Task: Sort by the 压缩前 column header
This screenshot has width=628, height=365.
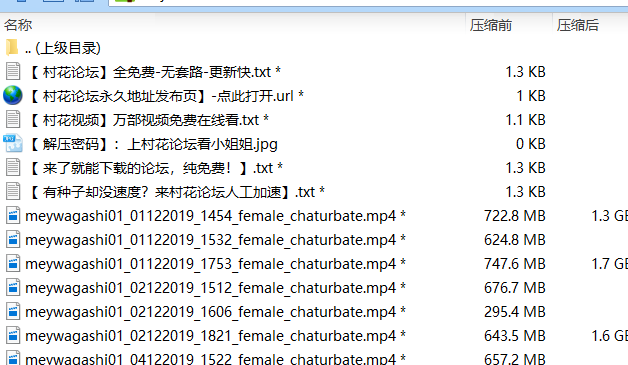Action: pyautogui.click(x=491, y=25)
